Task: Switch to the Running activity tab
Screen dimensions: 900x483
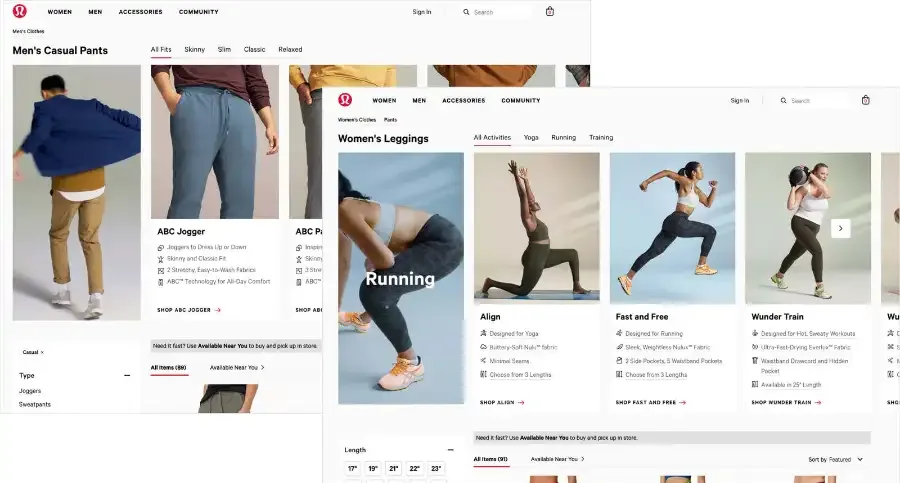Action: coord(564,138)
